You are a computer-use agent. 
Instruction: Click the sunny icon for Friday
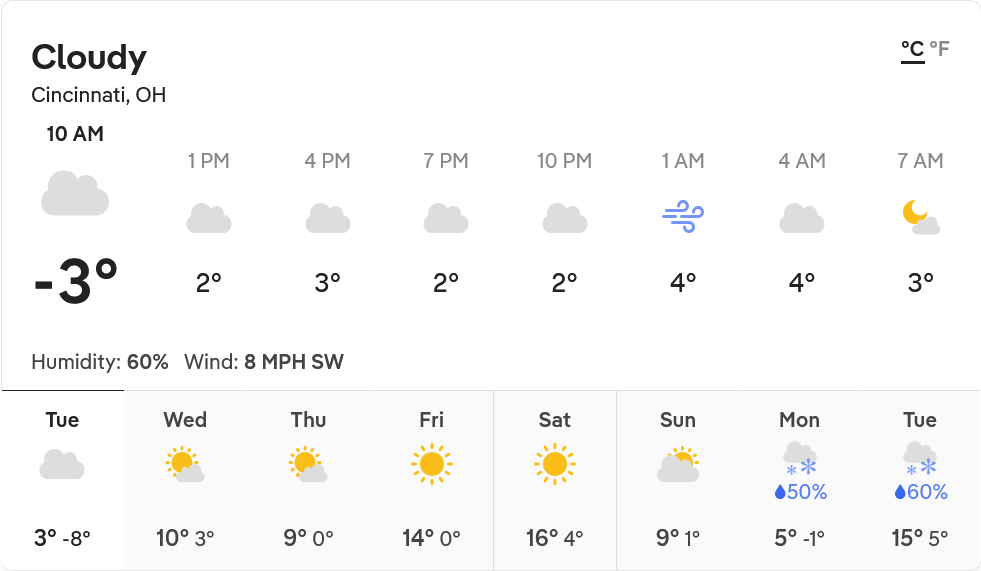[x=432, y=464]
